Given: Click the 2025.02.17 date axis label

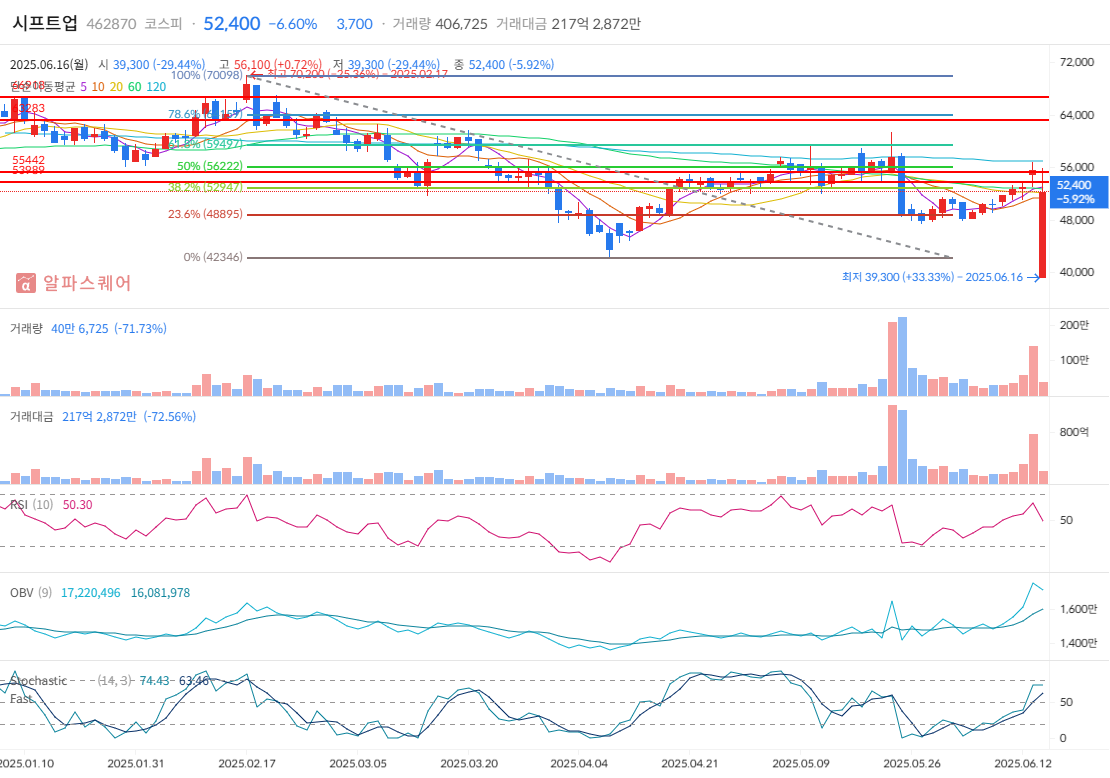Looking at the screenshot, I should (x=246, y=764).
